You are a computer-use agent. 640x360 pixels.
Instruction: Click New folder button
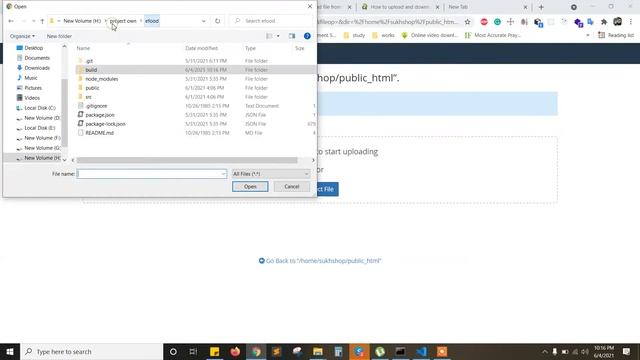[59, 36]
